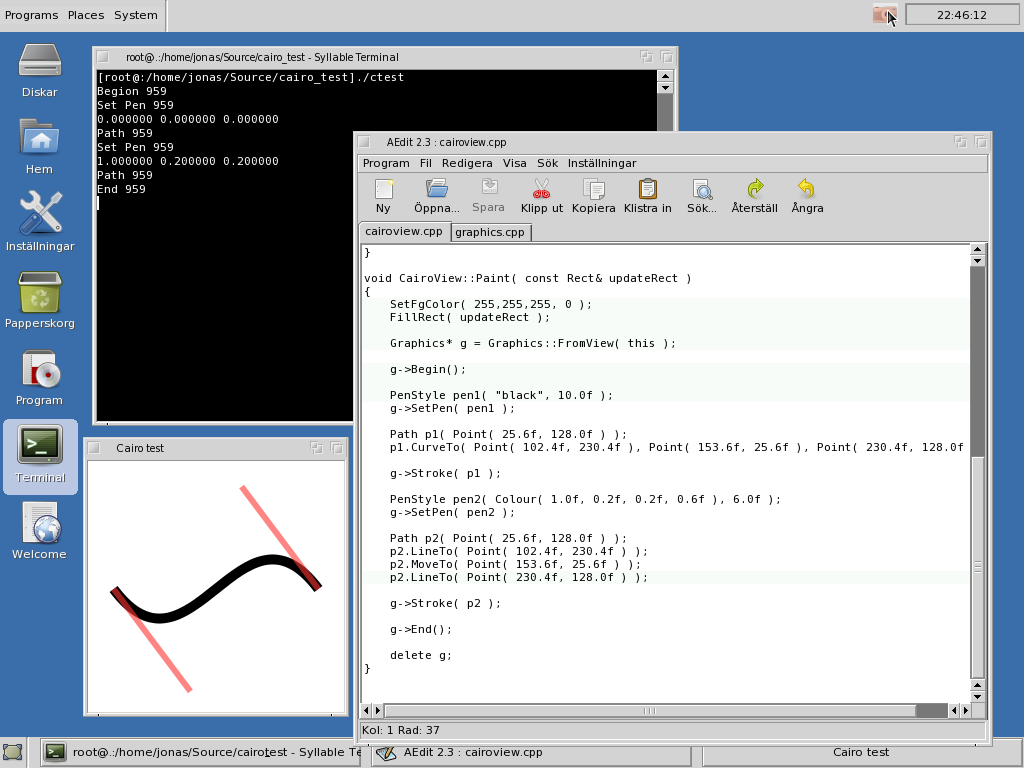Open the Programs menu in the top panel
Viewport: 1024px width, 768px height.
[x=31, y=15]
